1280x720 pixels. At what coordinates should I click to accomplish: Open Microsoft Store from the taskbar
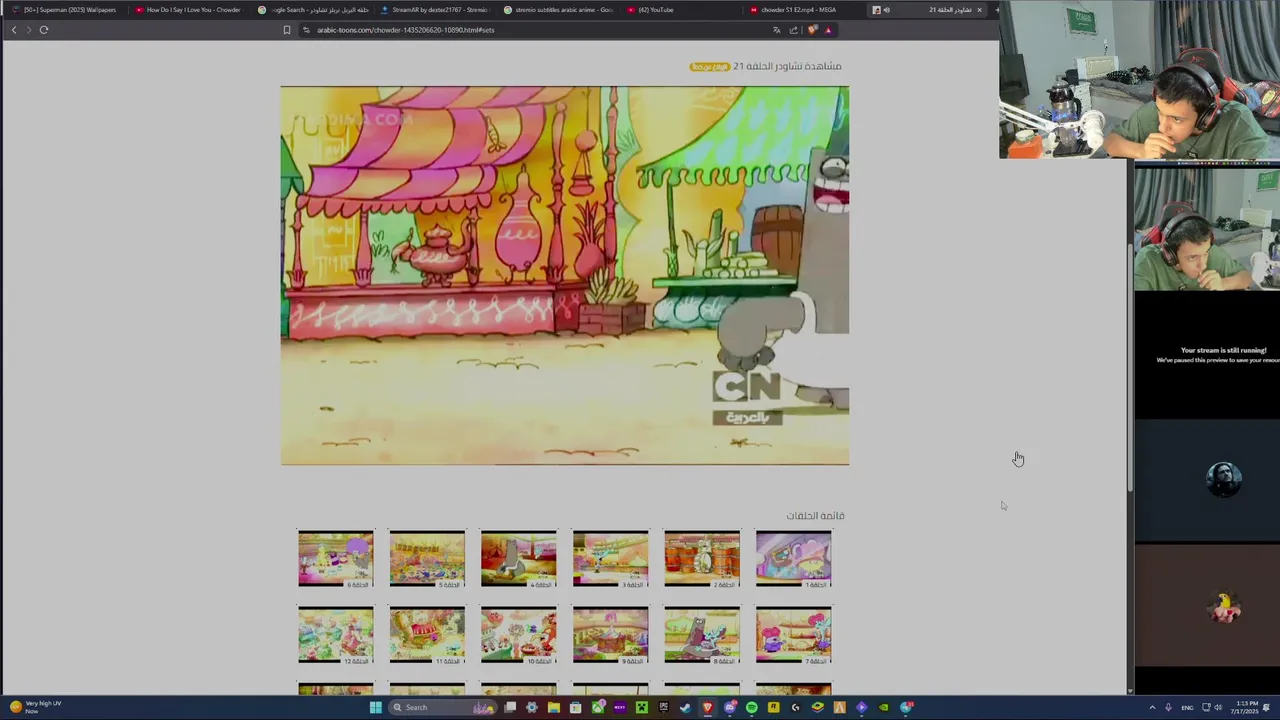tap(575, 707)
